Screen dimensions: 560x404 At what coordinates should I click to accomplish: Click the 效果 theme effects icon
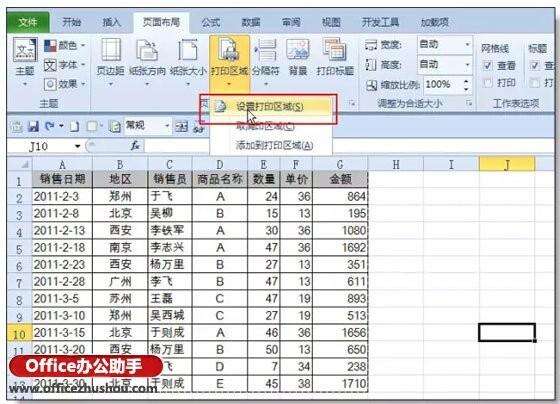point(50,84)
